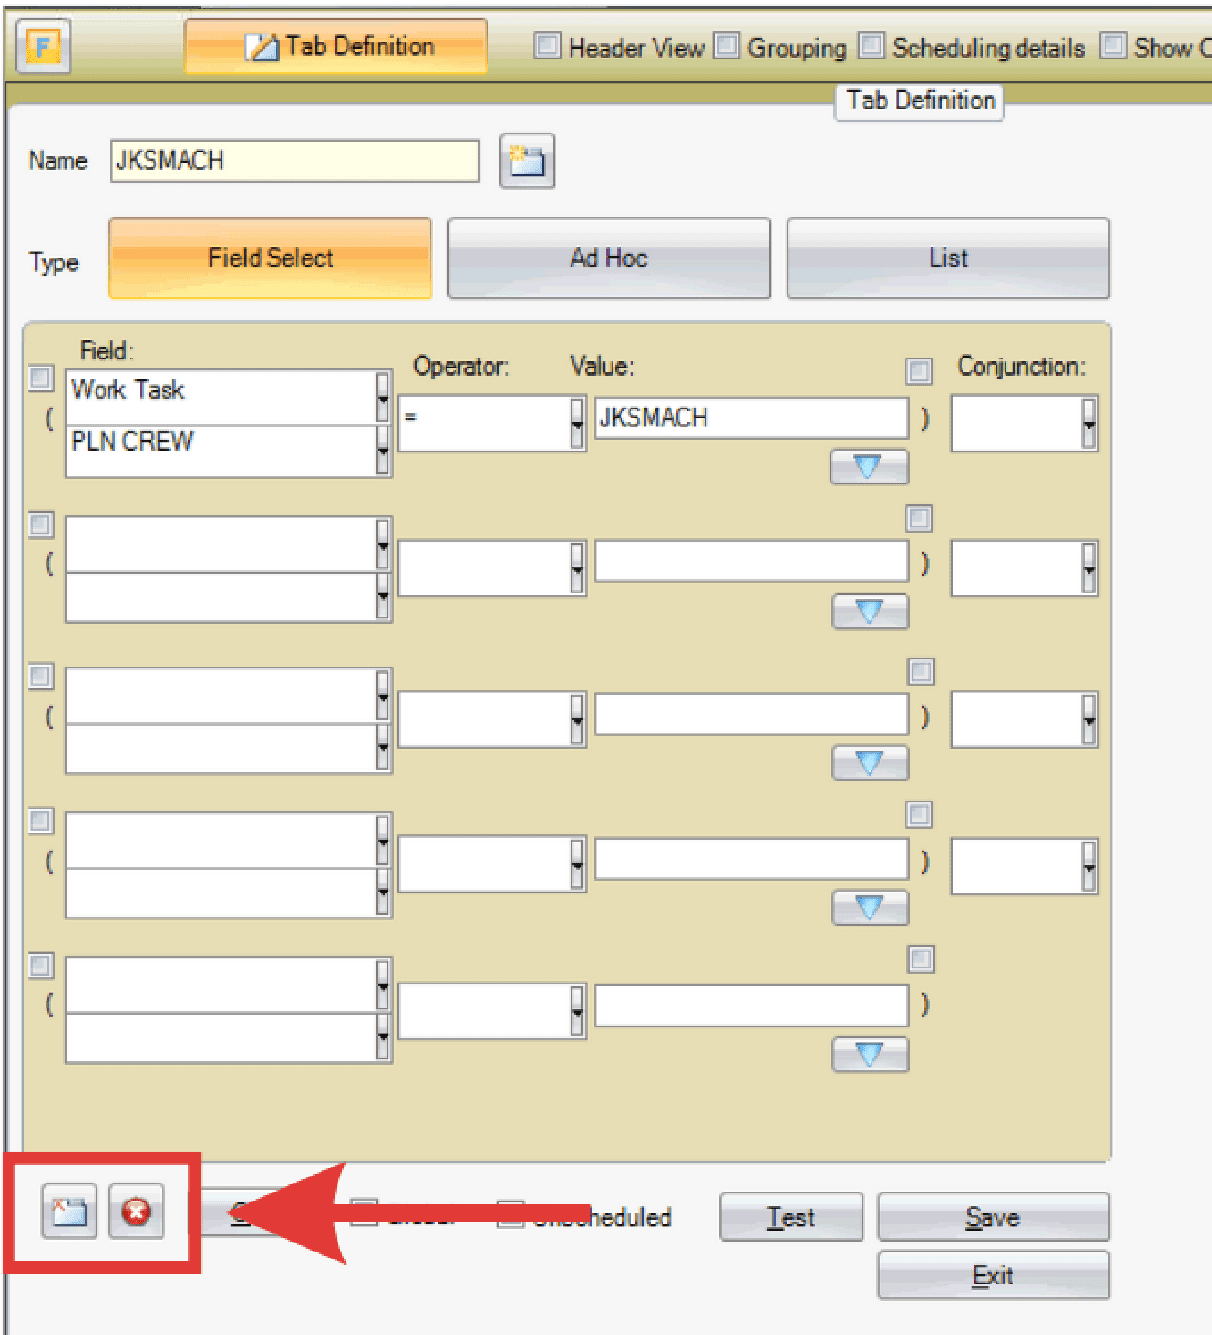Click the blue arrow button in the last row
1212x1335 pixels.
coord(869,1054)
